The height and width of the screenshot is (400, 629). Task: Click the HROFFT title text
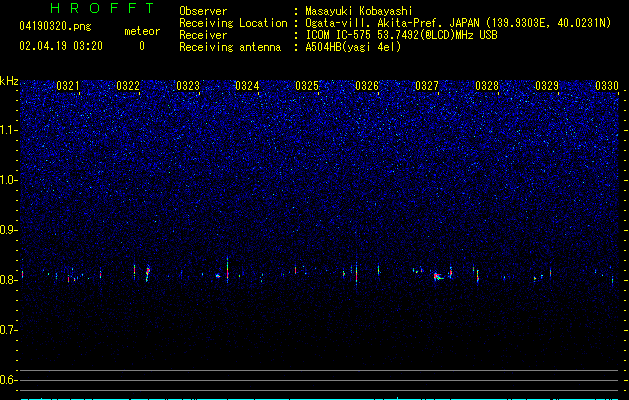pos(102,8)
